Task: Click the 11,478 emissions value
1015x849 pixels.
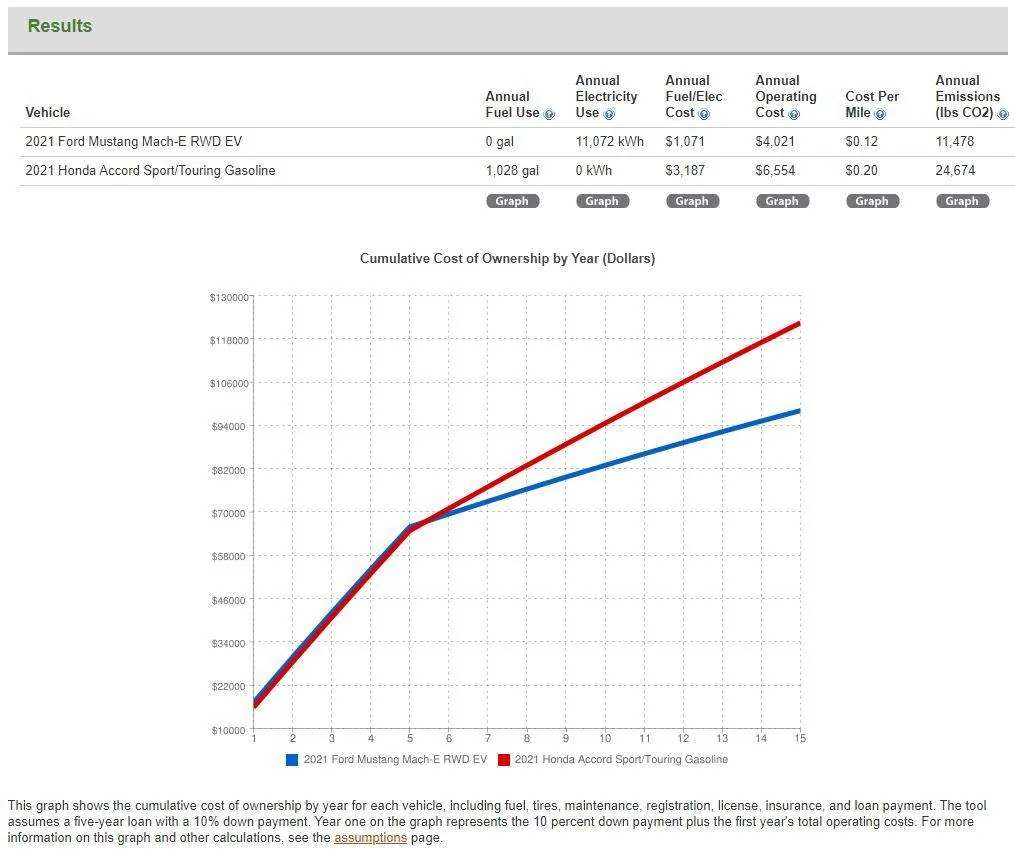Action: click(x=955, y=142)
